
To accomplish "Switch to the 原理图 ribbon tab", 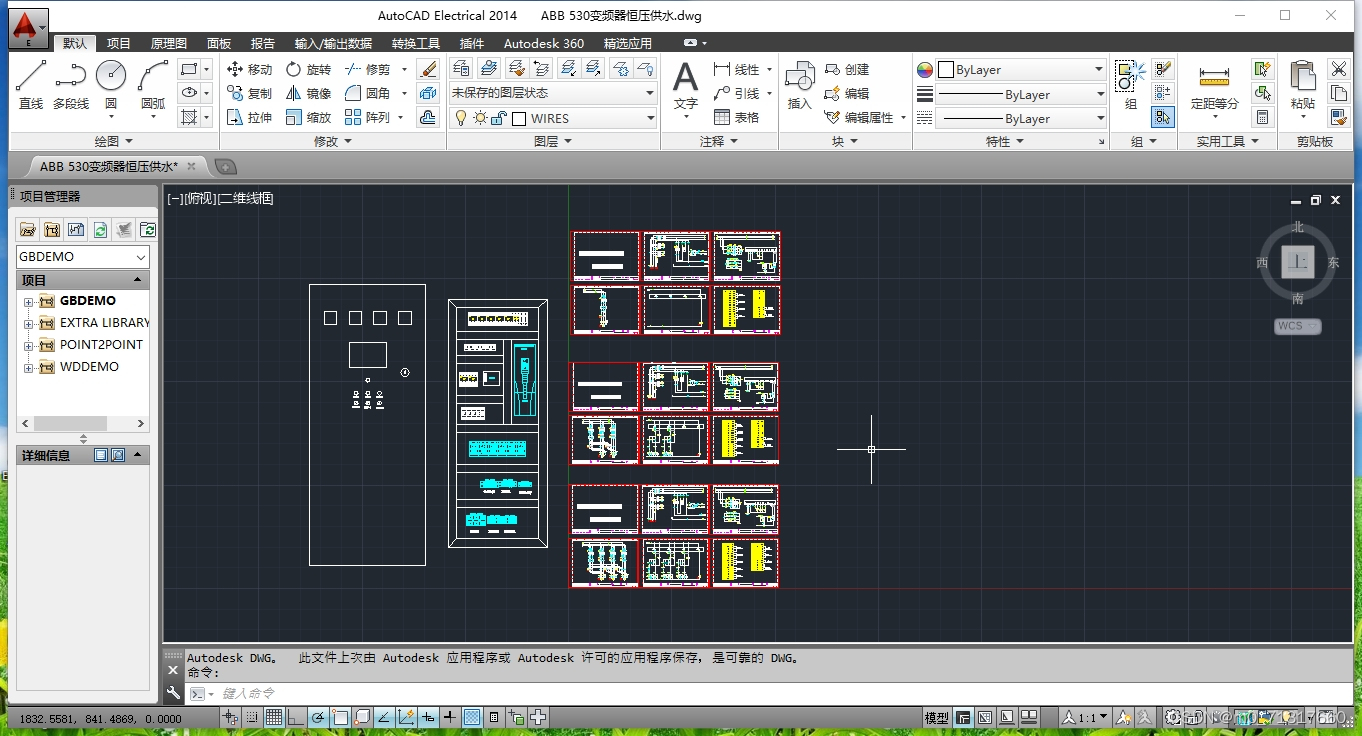I will coord(168,43).
